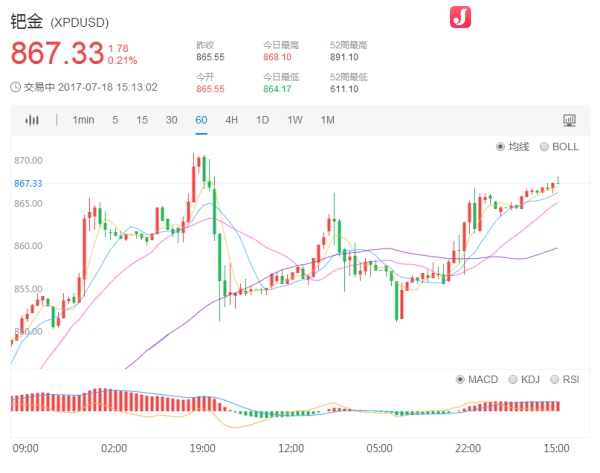The image size is (600, 473).
Task: Click the 1.78 price change value
Action: tap(118, 49)
